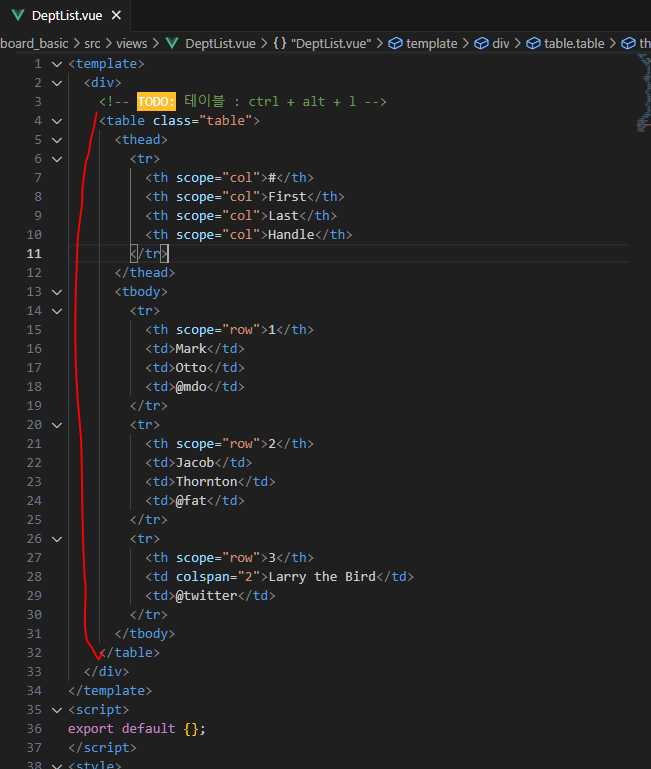Click cube icon beside table.table breadcrumb

click(533, 43)
